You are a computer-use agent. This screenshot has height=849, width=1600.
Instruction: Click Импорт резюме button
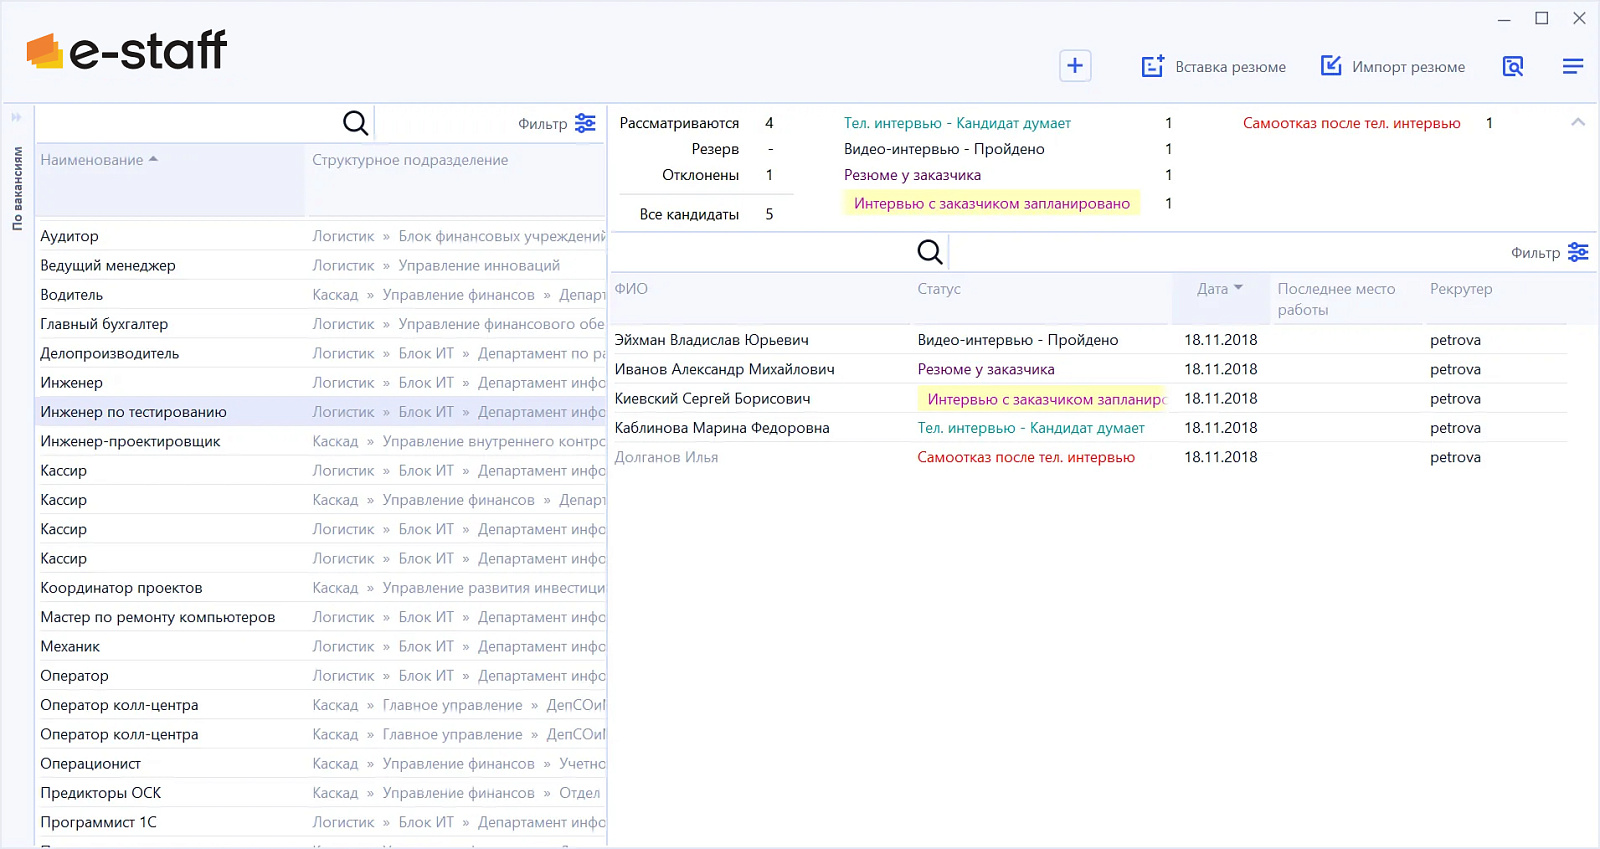coord(1392,67)
